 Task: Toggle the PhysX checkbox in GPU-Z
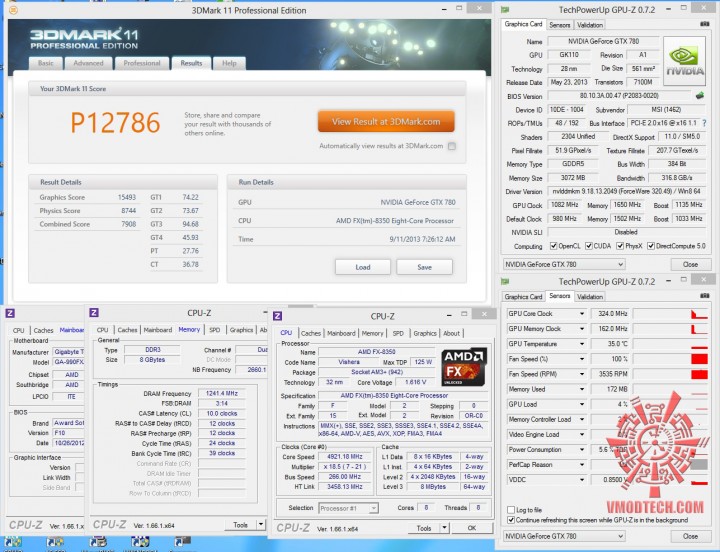[620, 246]
